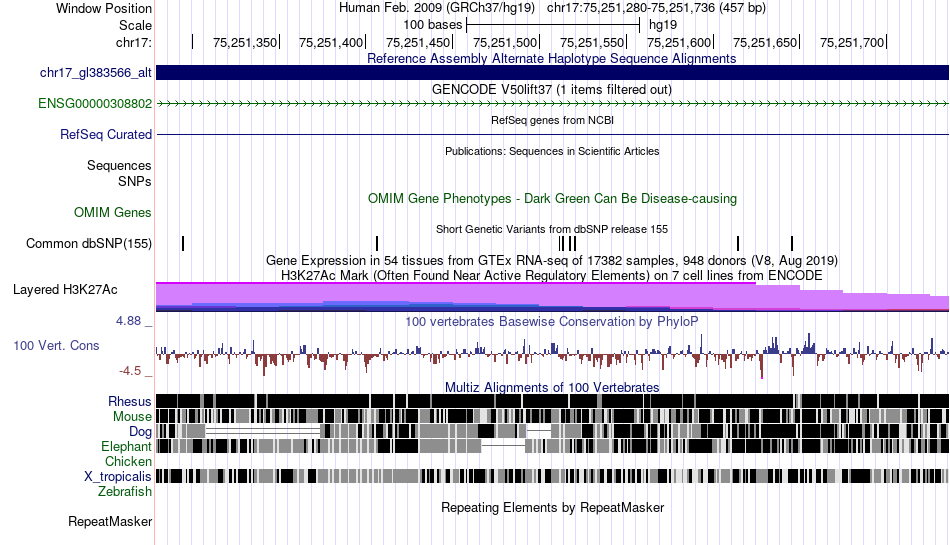
Task: Open GTEx Gene Expression track title
Action: [x=552, y=260]
